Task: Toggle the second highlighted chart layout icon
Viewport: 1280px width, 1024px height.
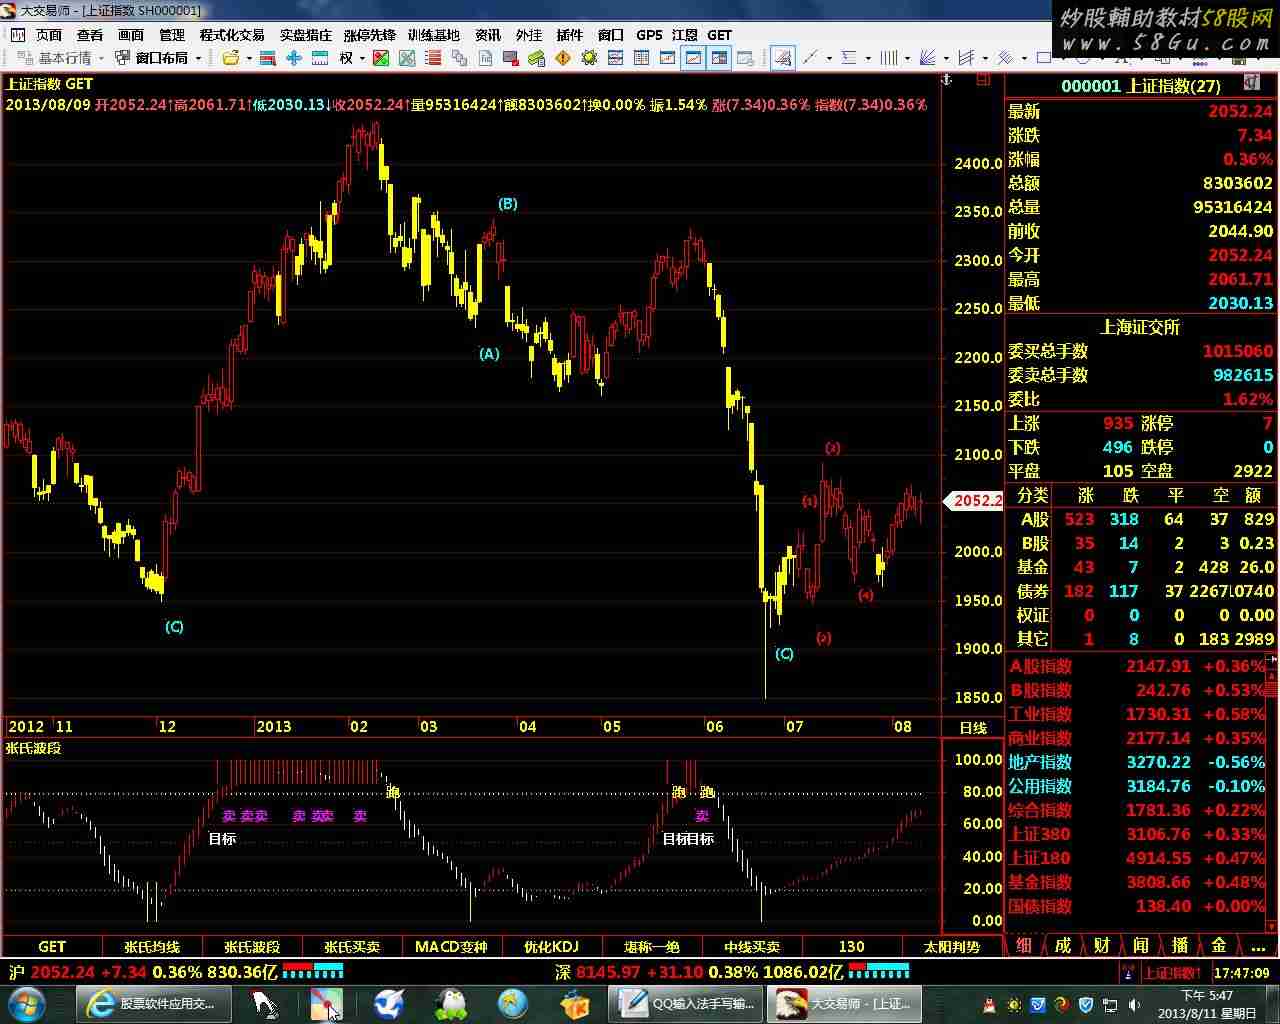Action: coord(719,58)
